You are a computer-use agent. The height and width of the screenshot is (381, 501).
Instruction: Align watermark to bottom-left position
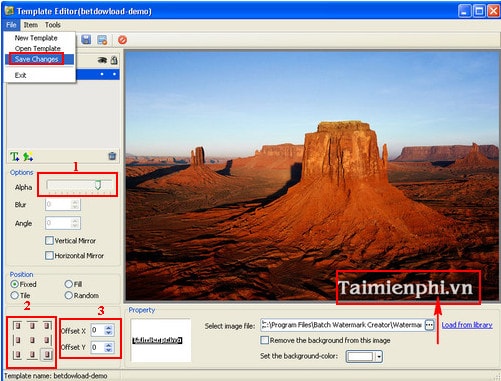(x=17, y=355)
